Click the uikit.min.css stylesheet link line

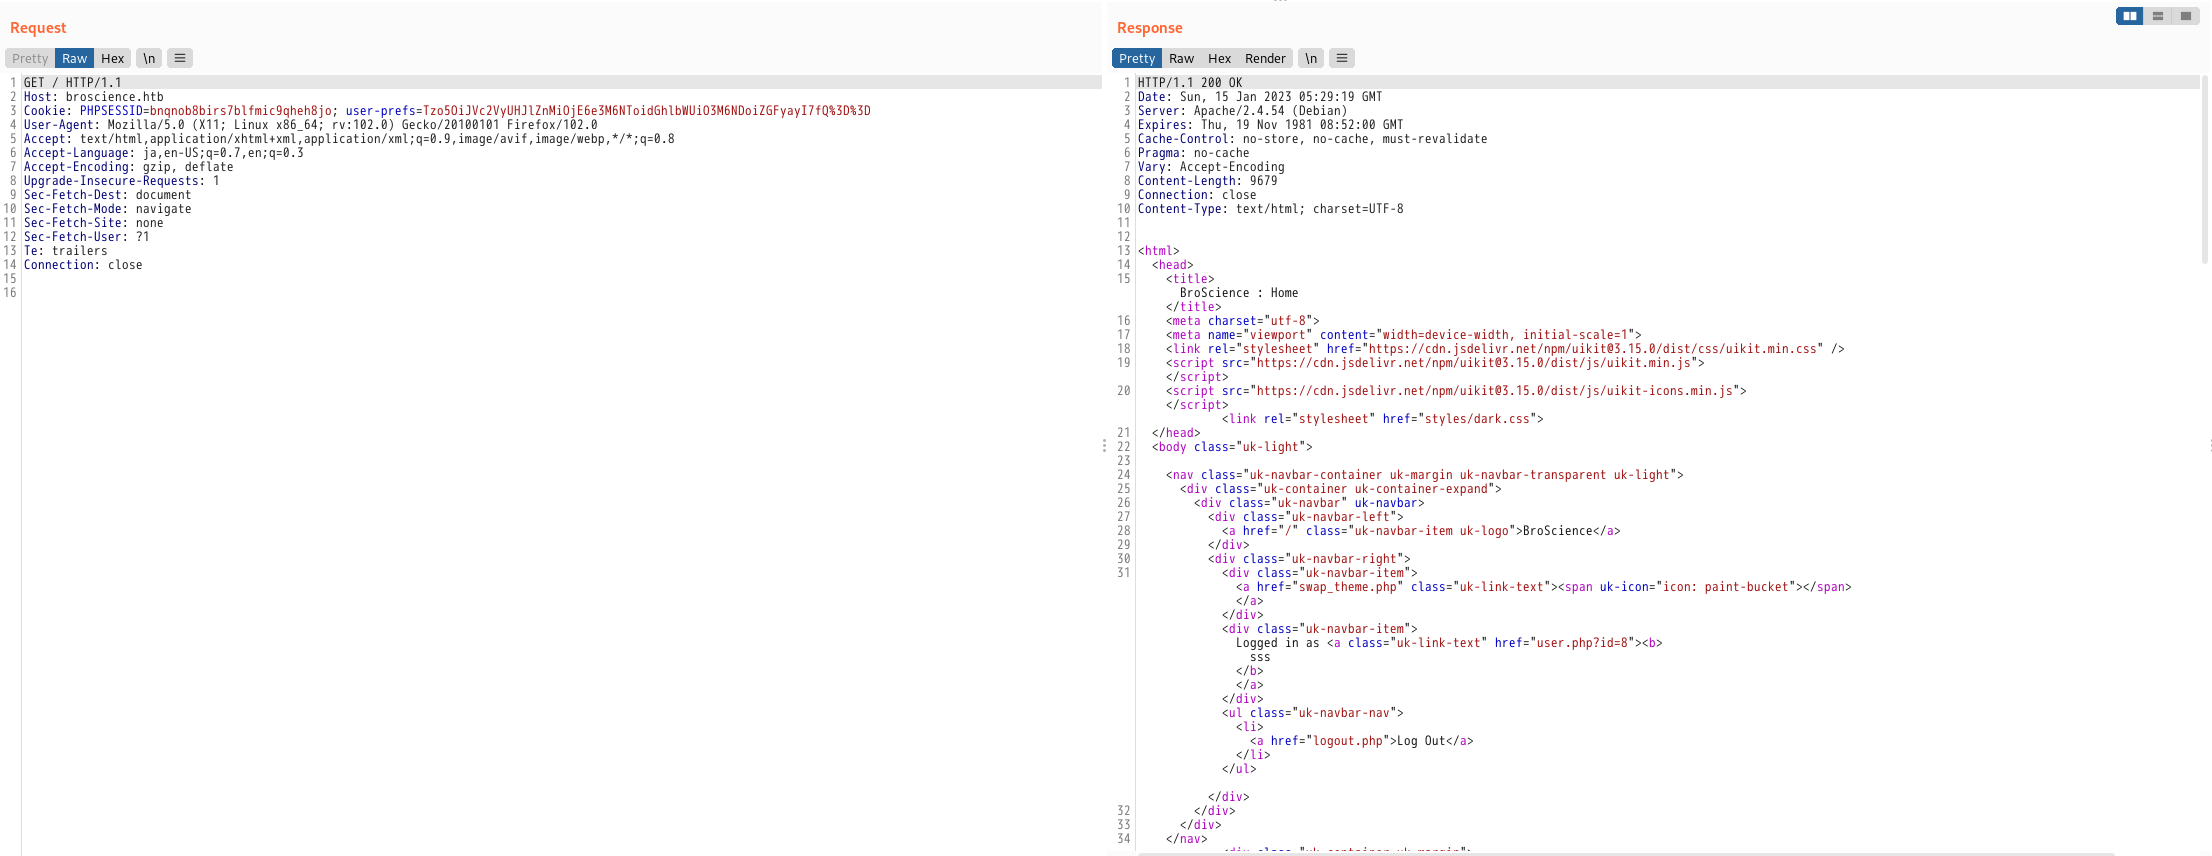[x=1505, y=349]
